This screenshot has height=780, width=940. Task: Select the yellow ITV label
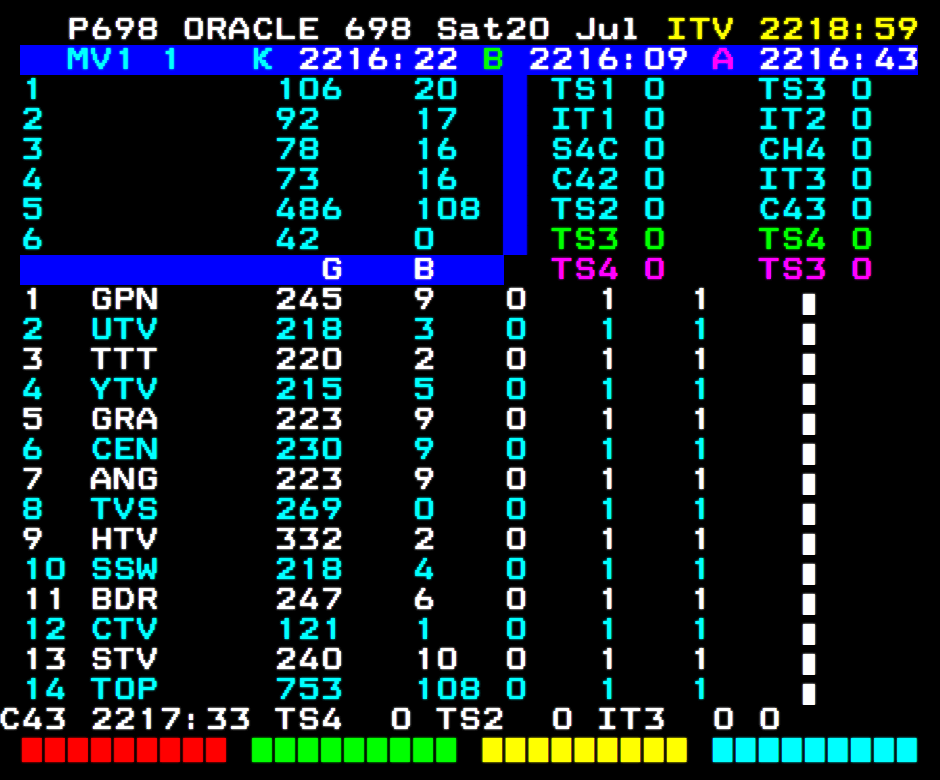[700, 29]
